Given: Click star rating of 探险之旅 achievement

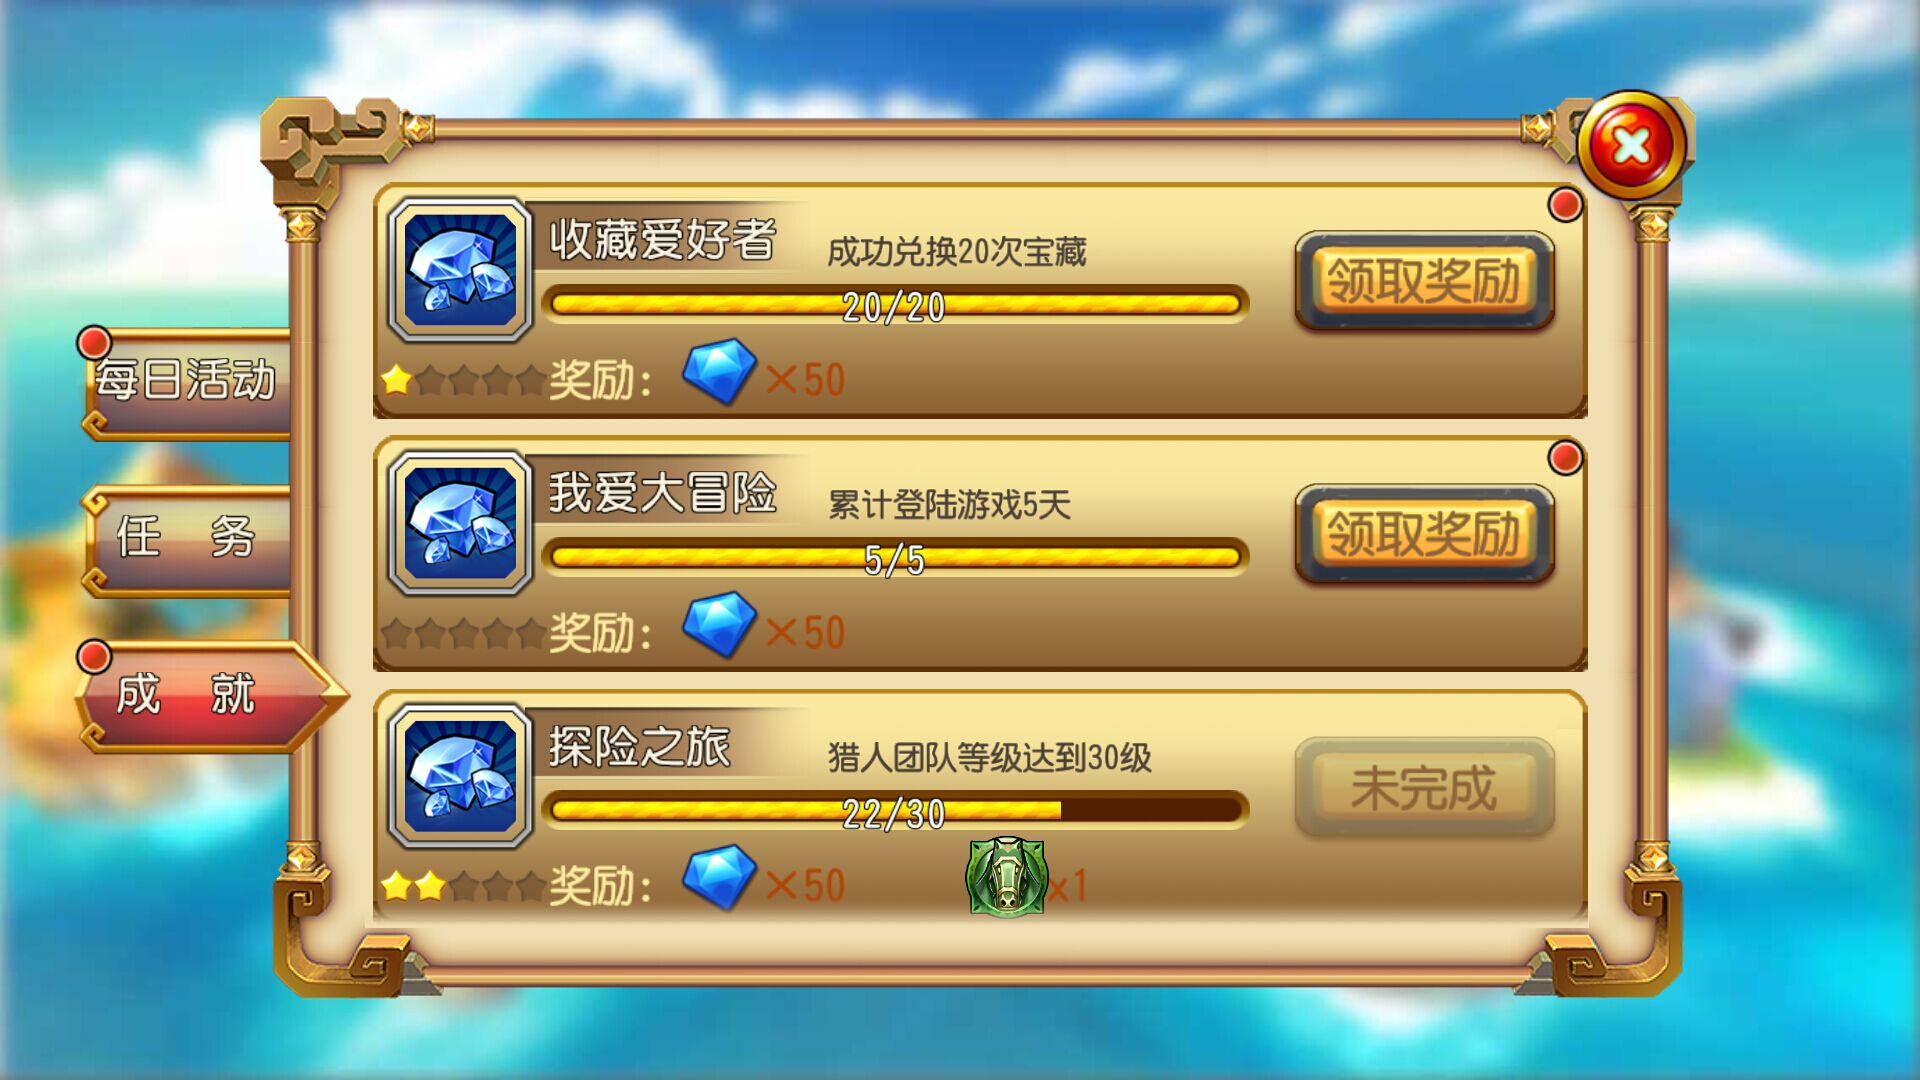Looking at the screenshot, I should [x=464, y=886].
